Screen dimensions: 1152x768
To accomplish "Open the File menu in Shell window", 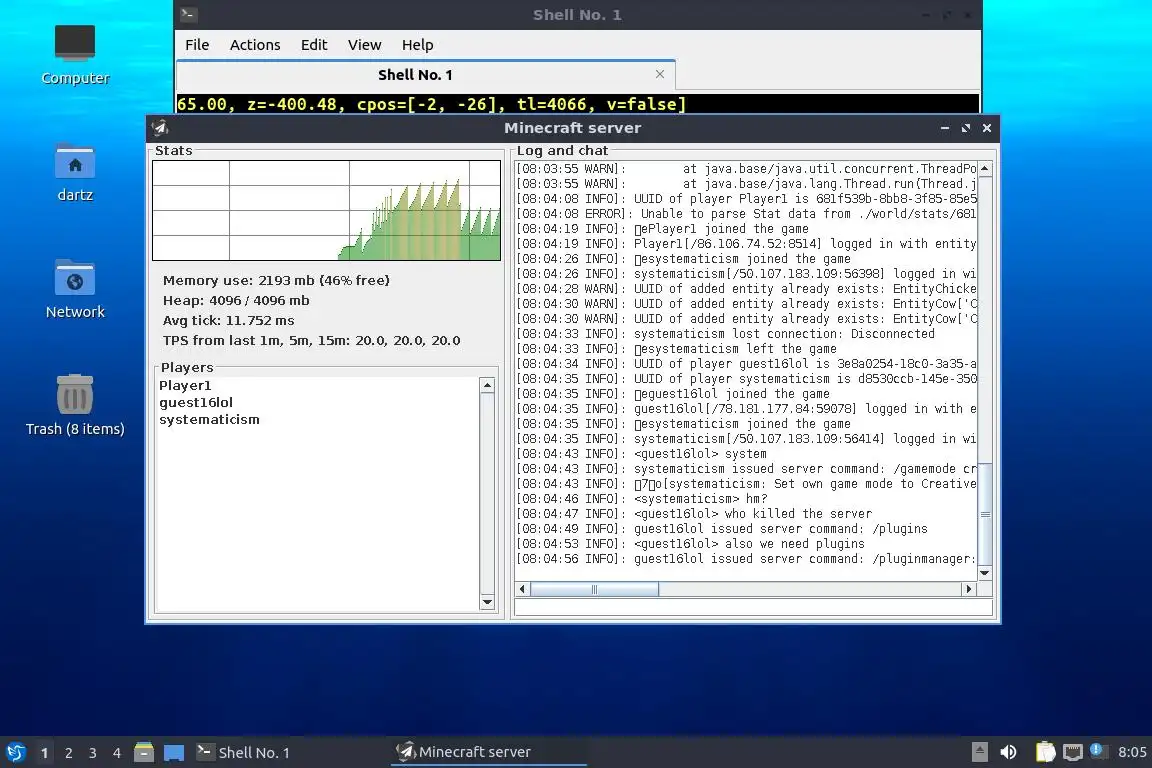I will pos(197,45).
